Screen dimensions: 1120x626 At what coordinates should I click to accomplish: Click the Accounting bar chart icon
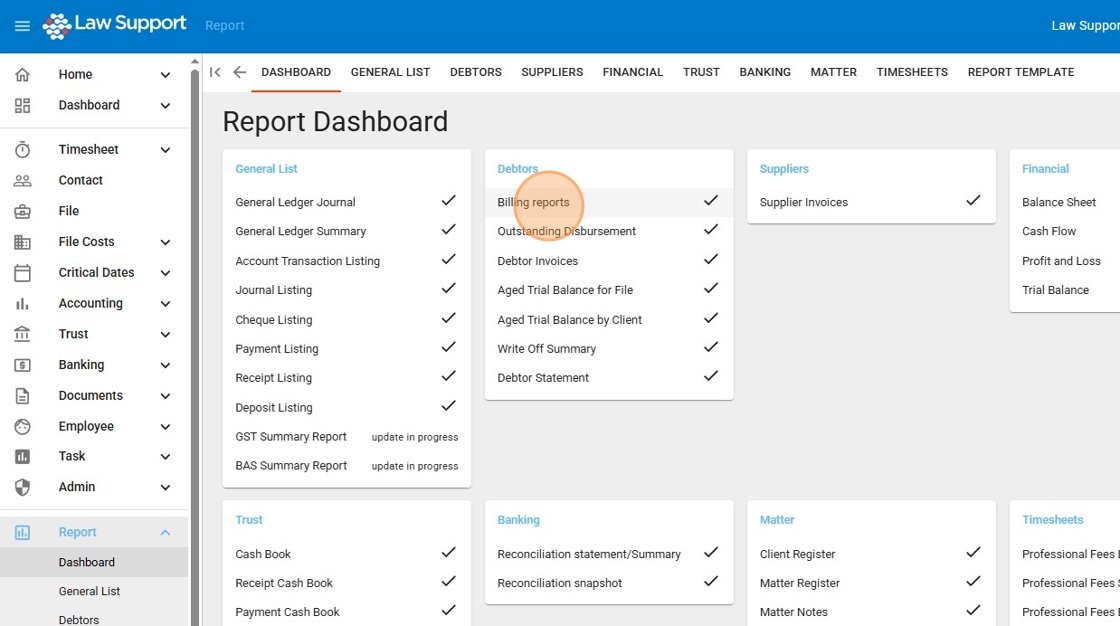pos(22,303)
